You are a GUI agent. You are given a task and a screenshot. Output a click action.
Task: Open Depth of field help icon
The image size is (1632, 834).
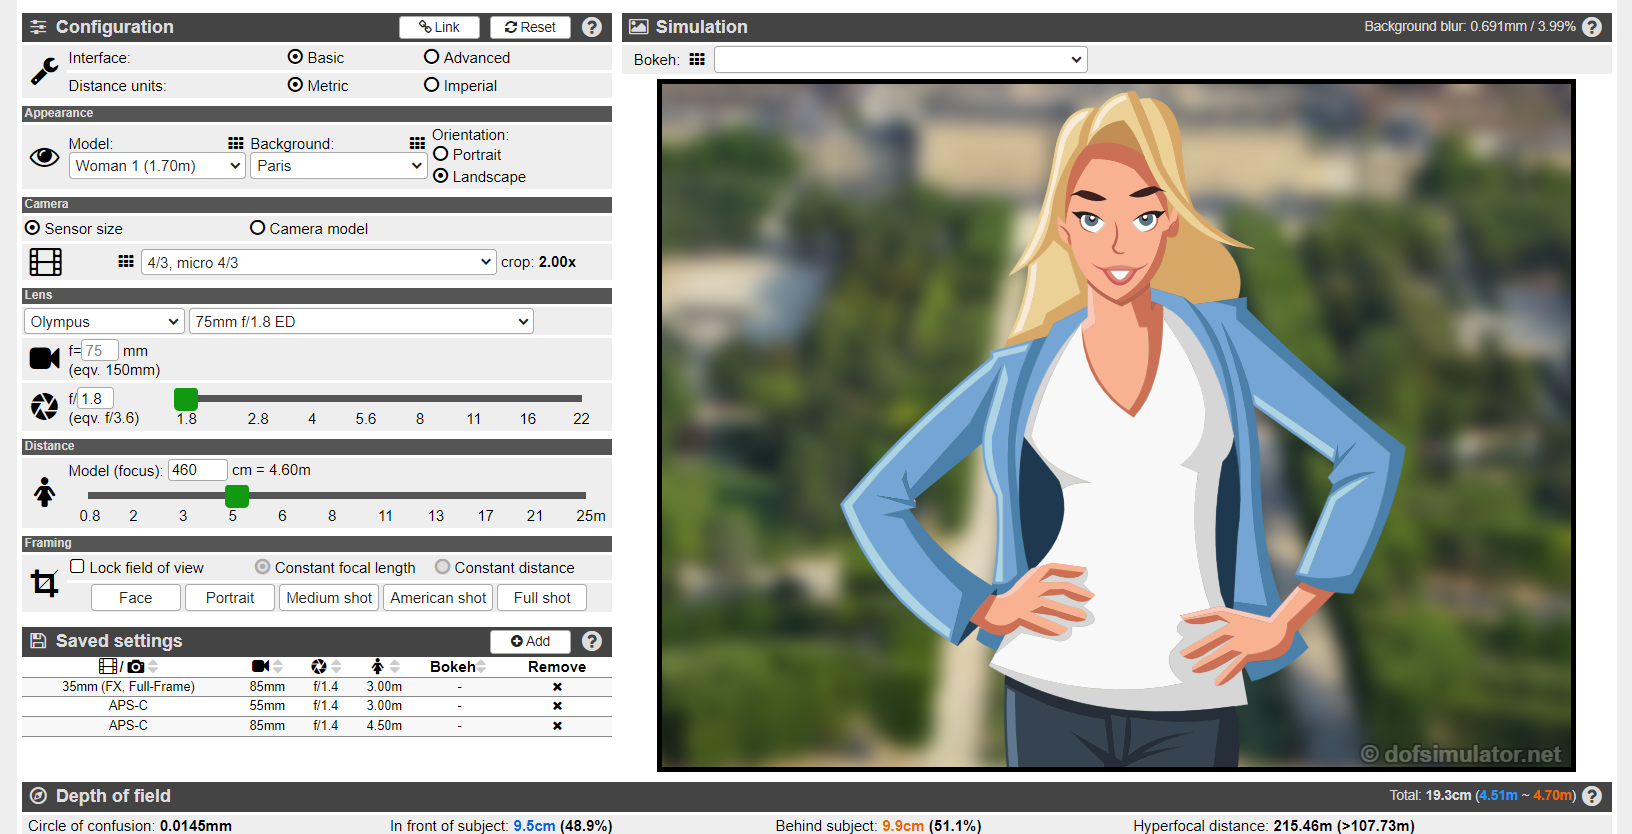(1592, 796)
